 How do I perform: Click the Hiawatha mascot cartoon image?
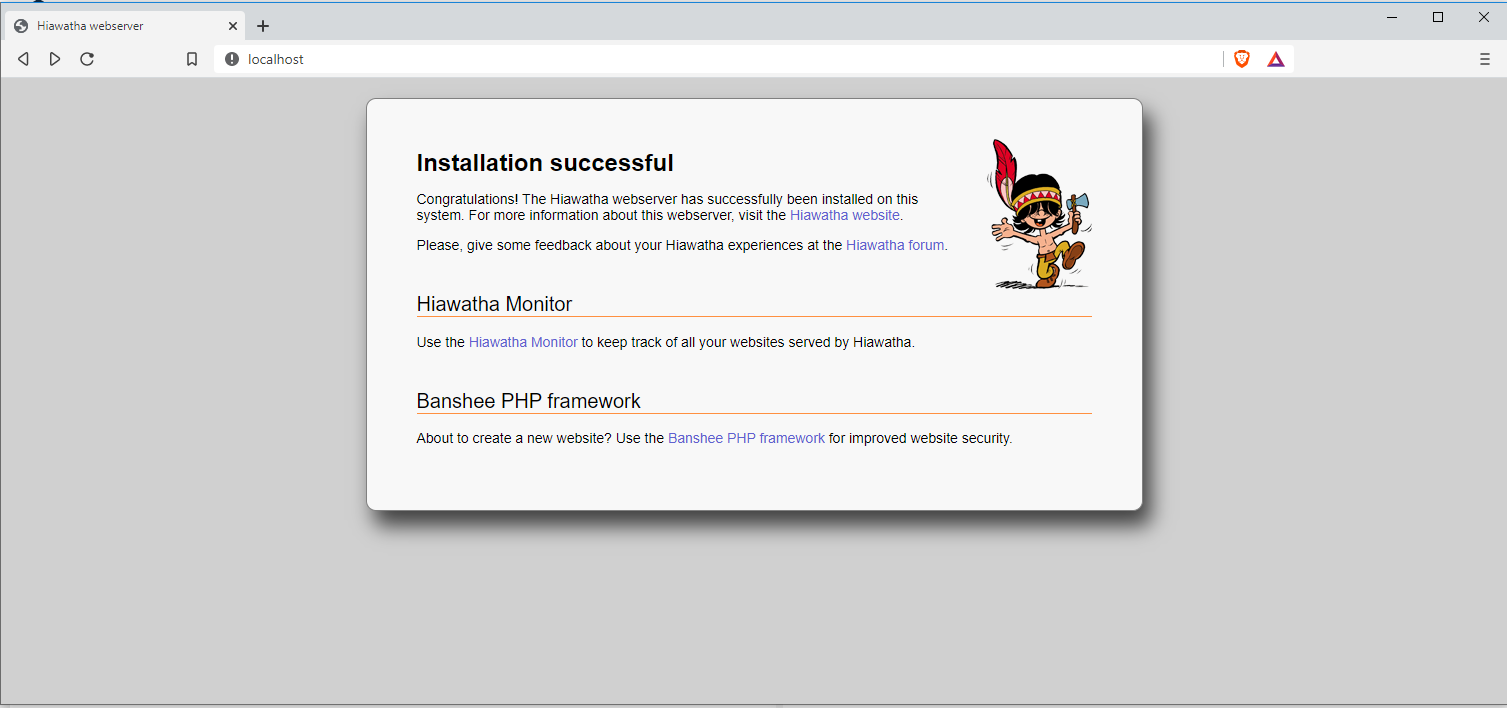(1039, 214)
